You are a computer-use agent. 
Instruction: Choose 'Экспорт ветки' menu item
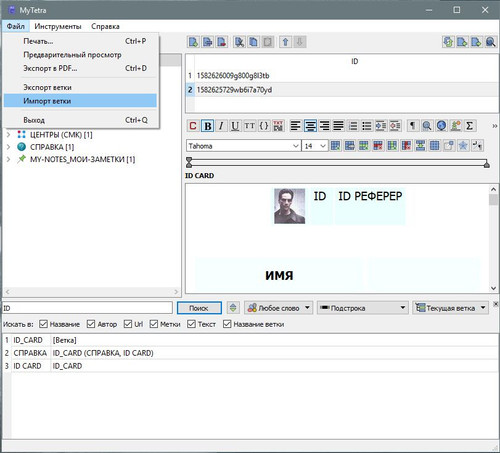[x=80, y=87]
